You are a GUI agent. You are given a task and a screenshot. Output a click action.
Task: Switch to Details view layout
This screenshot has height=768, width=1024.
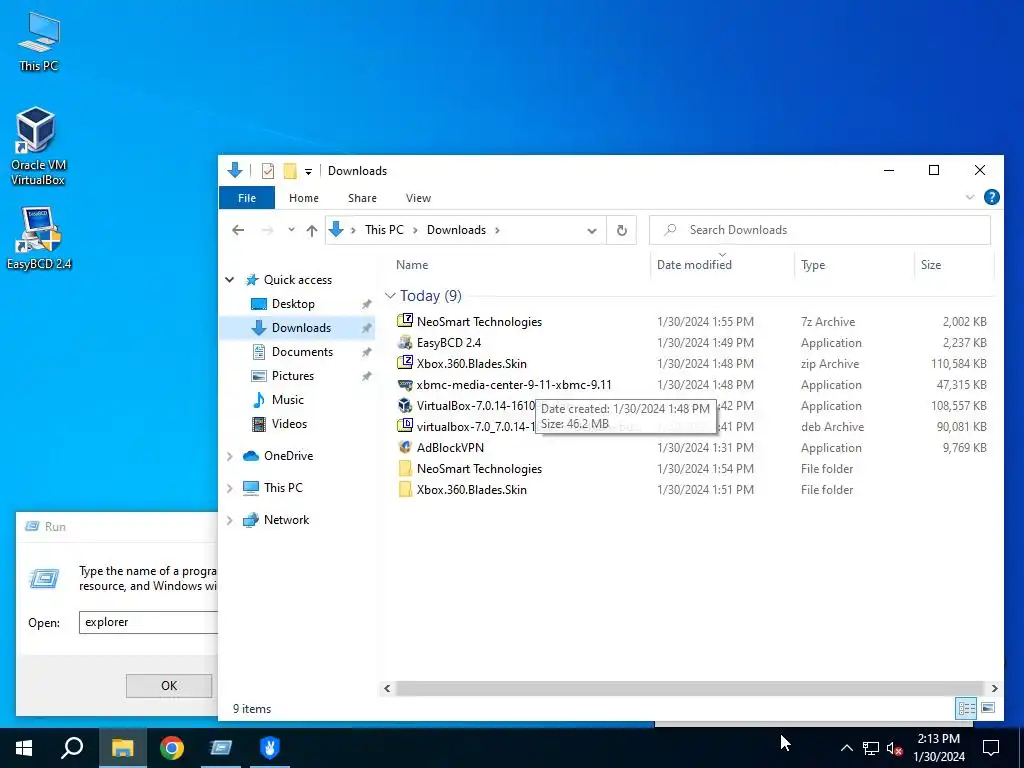point(967,708)
